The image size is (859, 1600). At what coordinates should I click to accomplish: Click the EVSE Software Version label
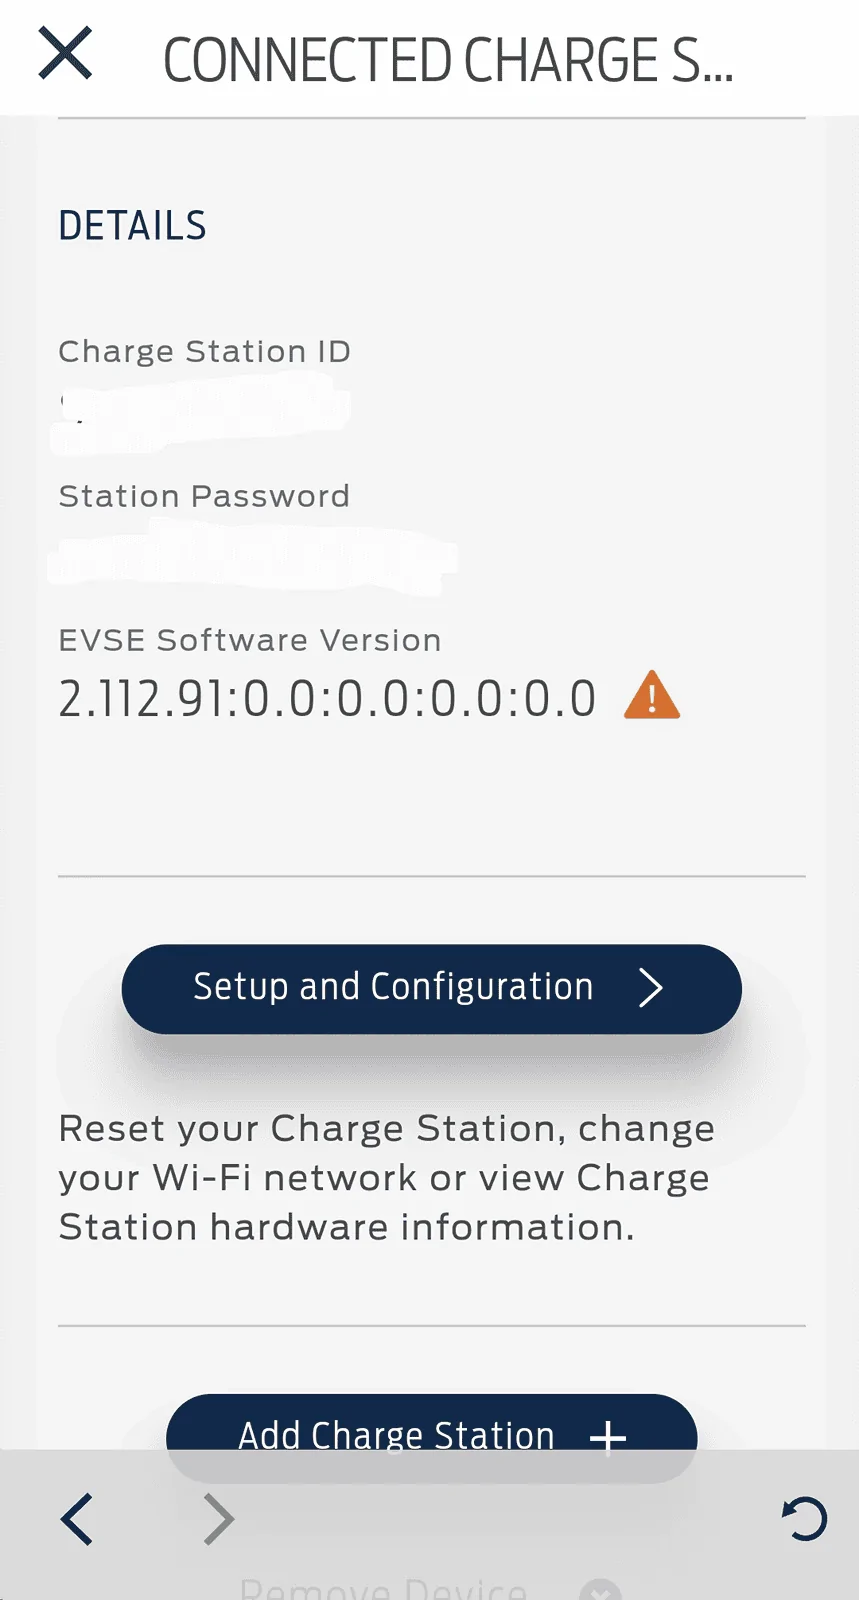[250, 640]
